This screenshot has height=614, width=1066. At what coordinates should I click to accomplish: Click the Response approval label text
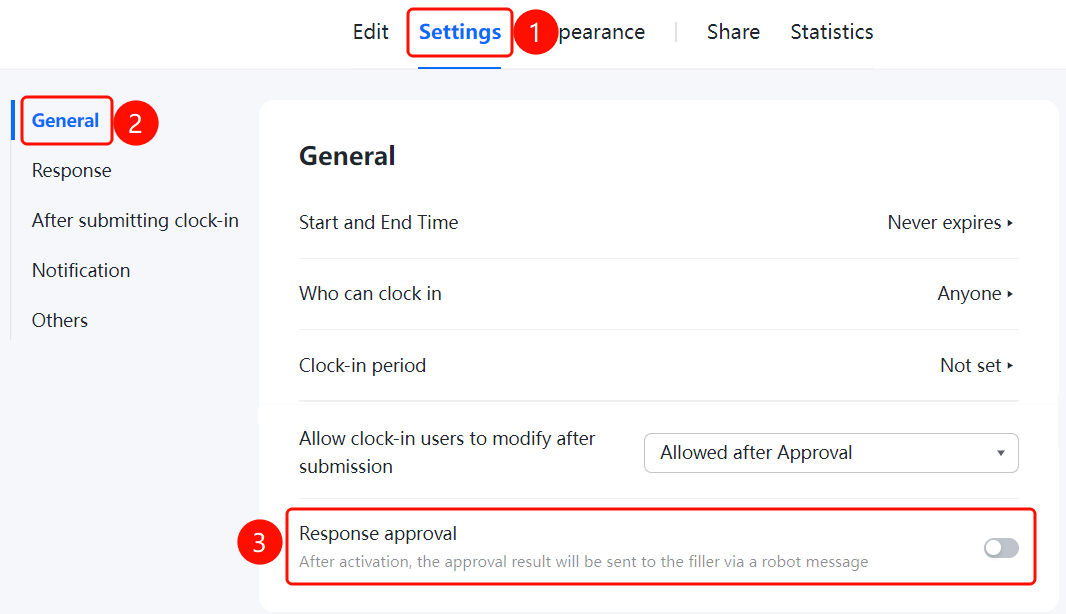pyautogui.click(x=378, y=534)
